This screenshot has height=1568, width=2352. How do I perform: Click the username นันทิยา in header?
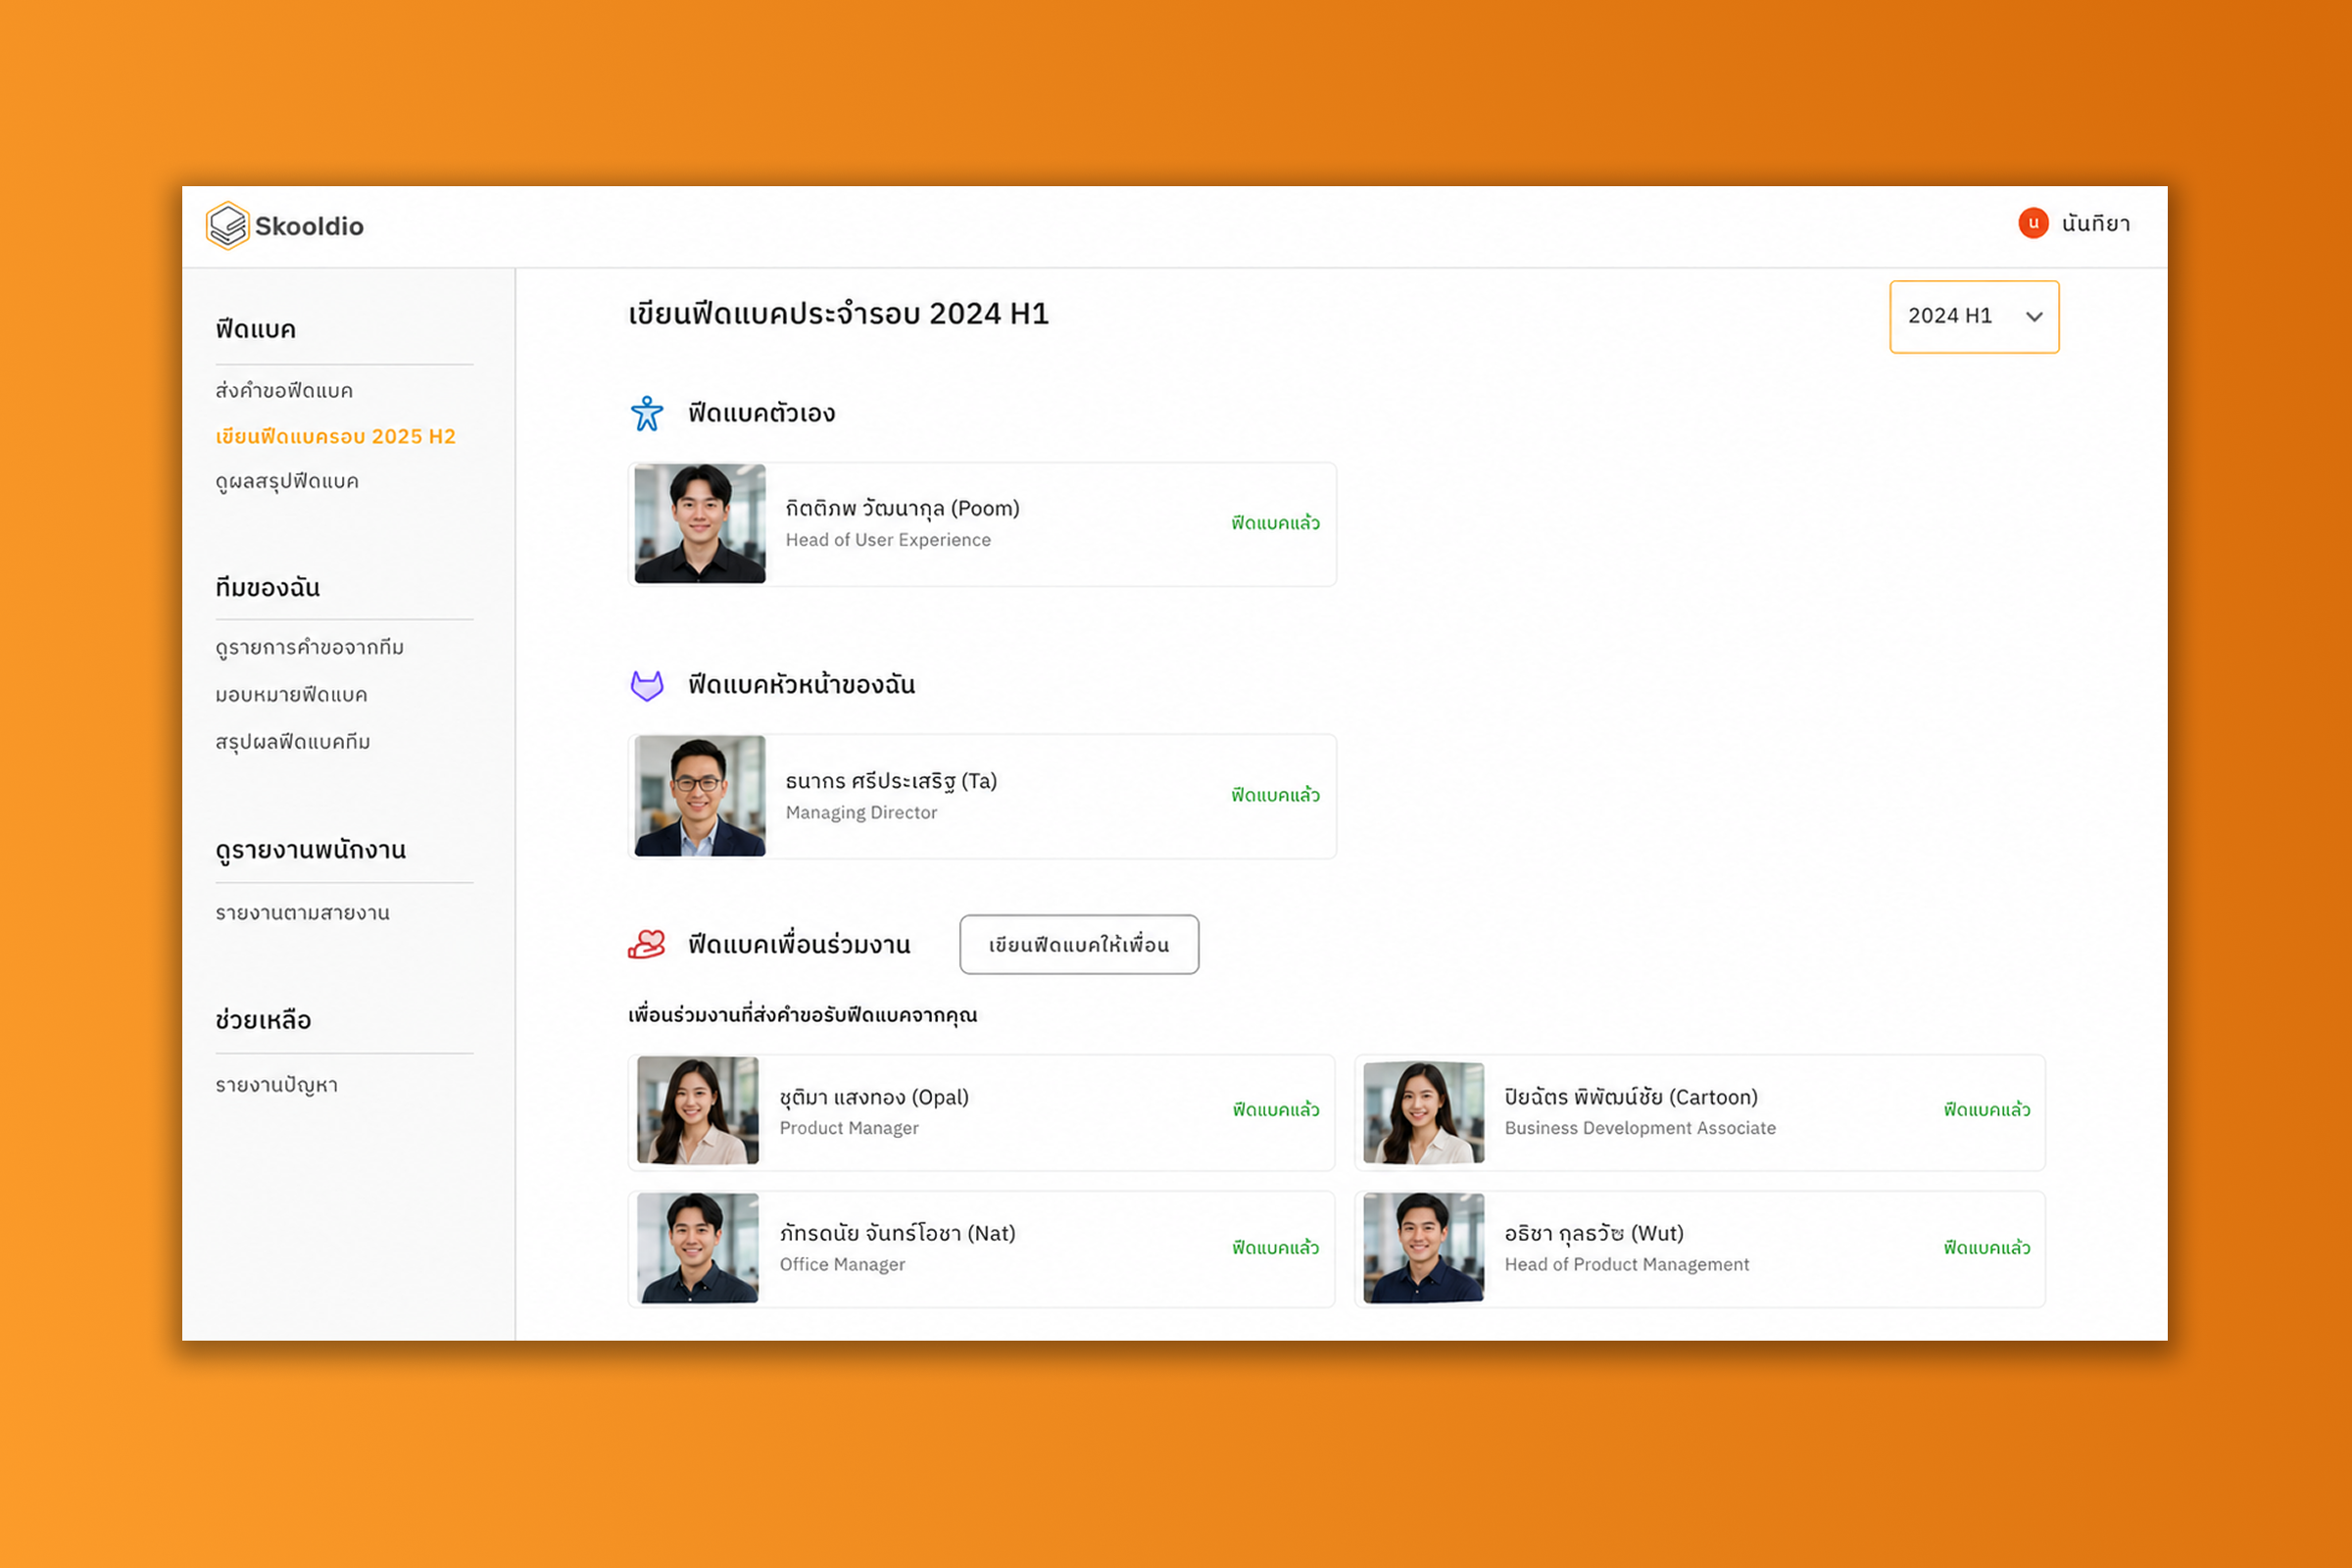click(x=2095, y=224)
